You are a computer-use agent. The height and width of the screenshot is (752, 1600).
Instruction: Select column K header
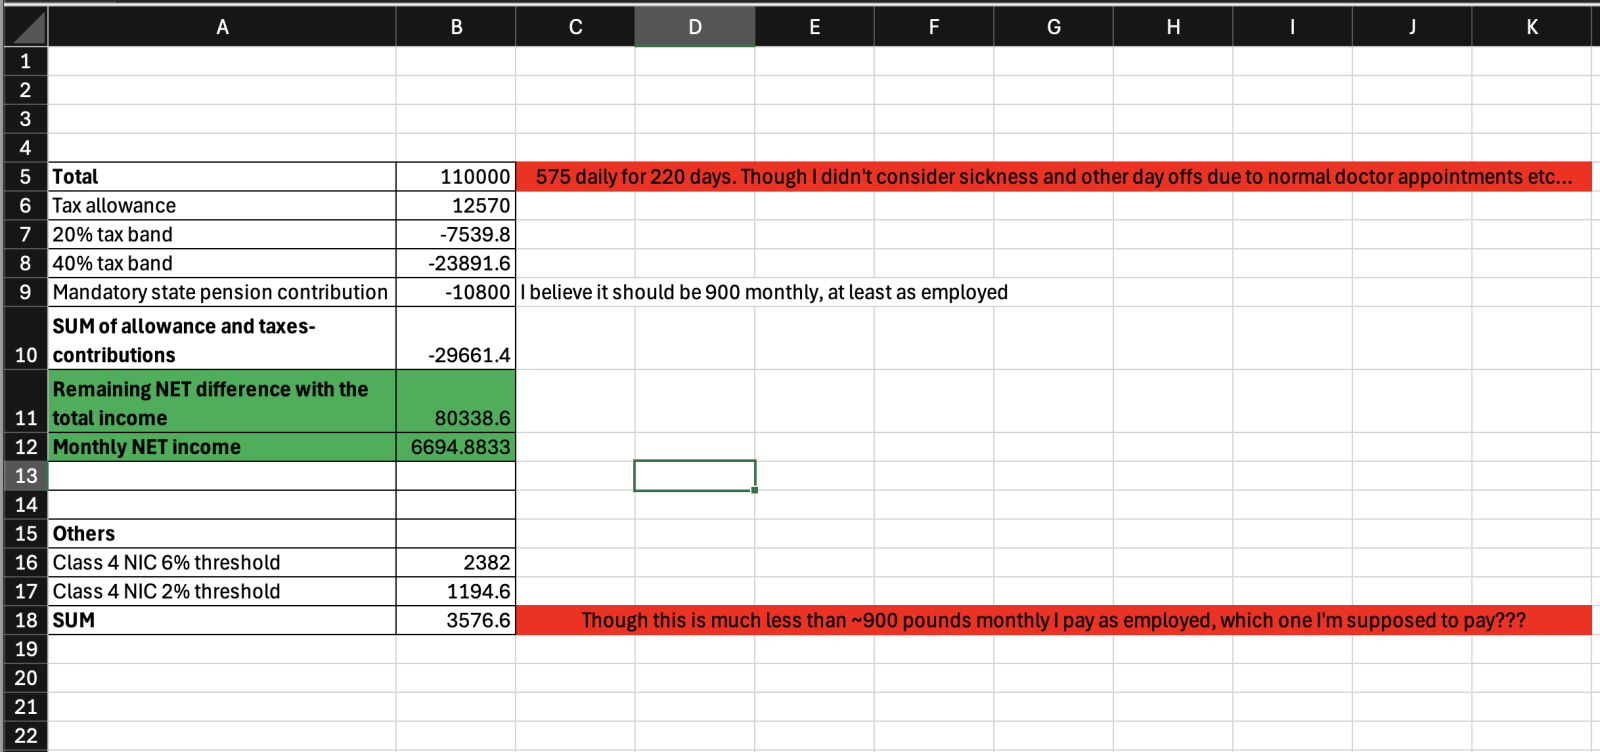click(1531, 27)
